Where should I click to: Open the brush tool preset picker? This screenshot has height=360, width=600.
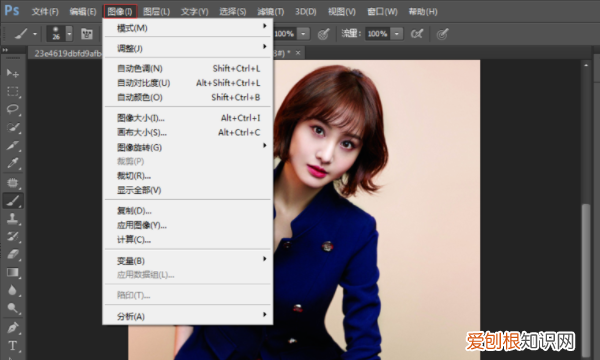pyautogui.click(x=21, y=34)
